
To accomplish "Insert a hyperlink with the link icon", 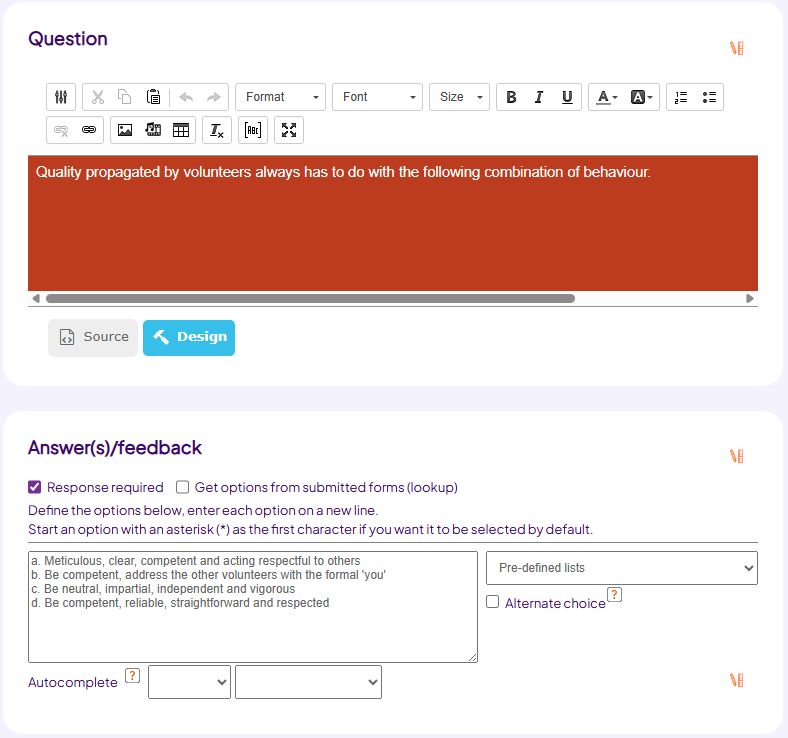I will pos(89,130).
